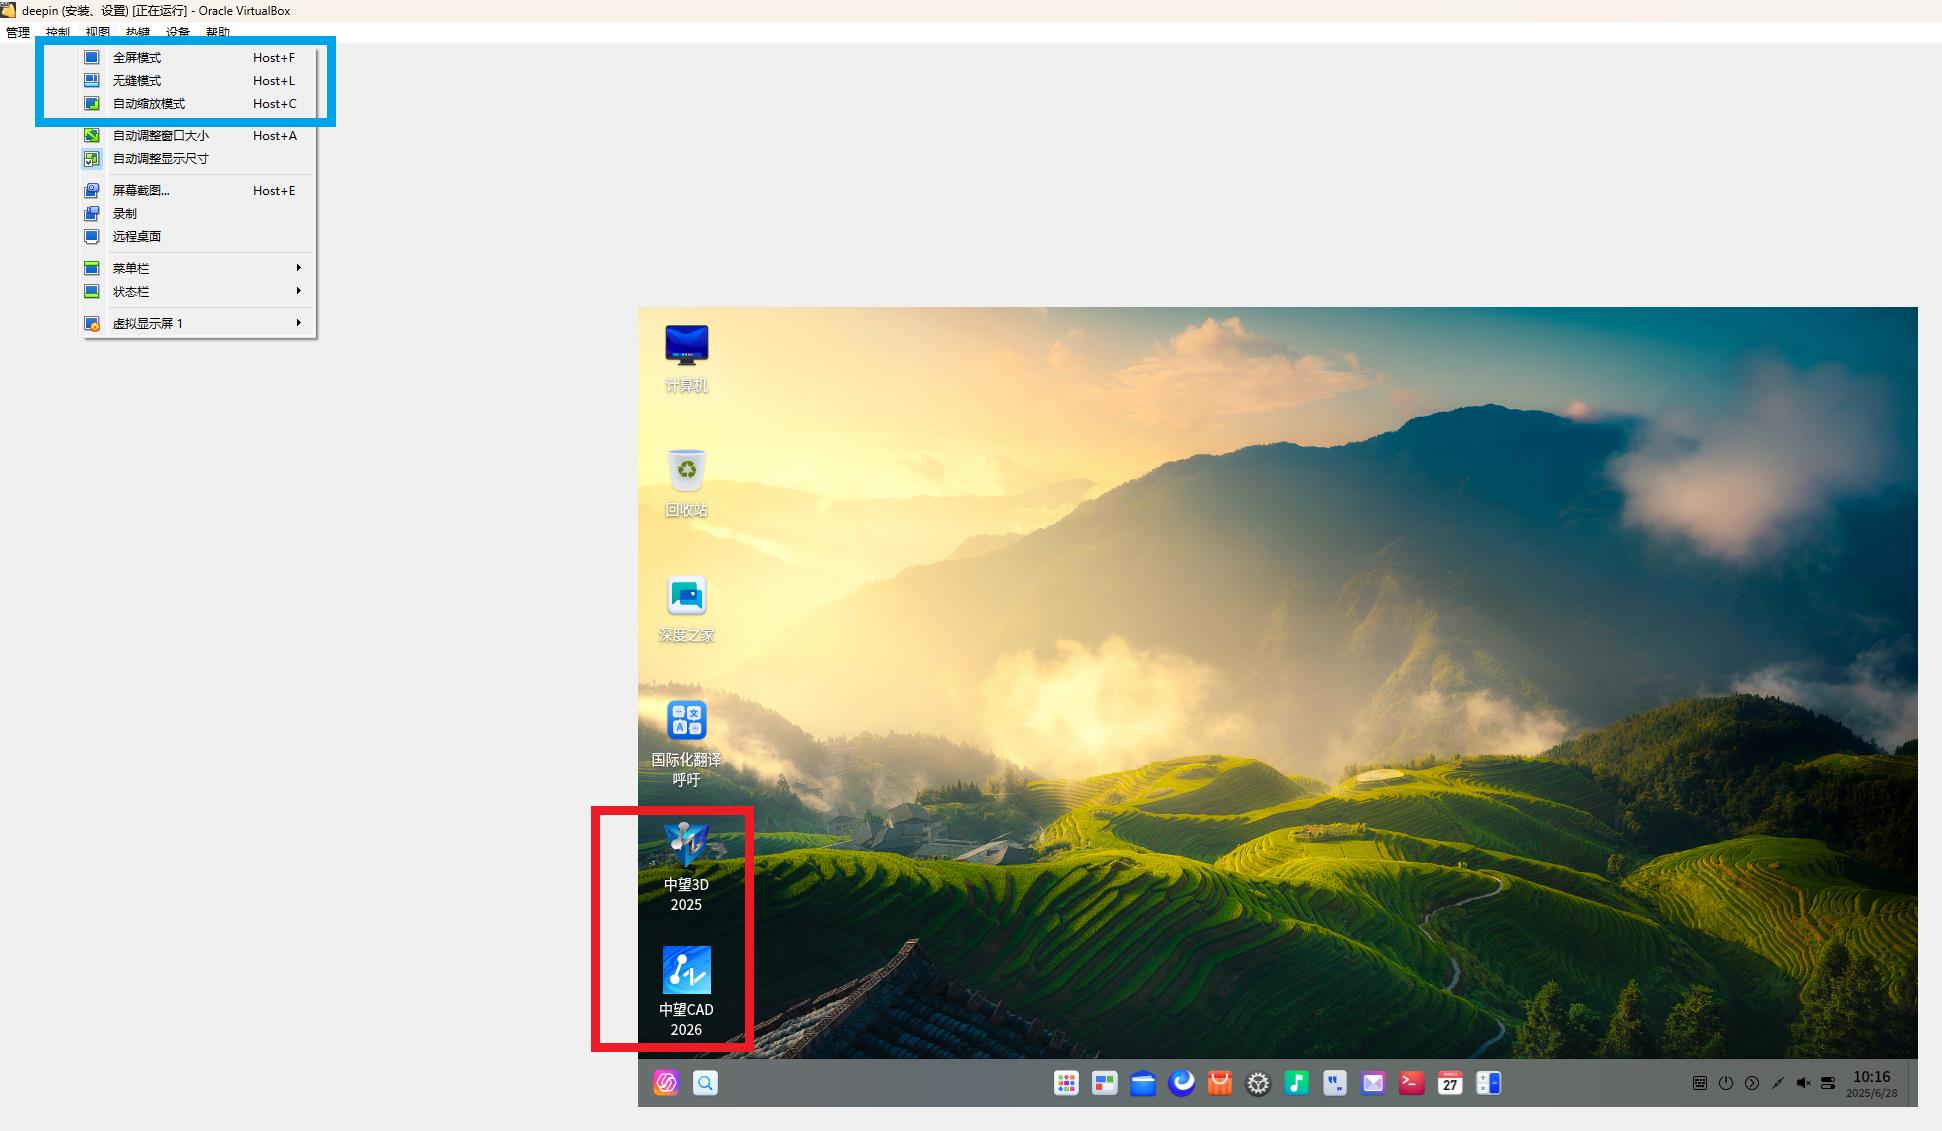Open 中望CAD 2026 desktop icon

click(686, 991)
